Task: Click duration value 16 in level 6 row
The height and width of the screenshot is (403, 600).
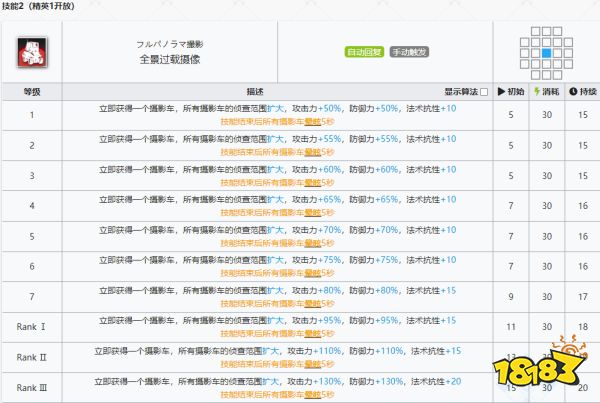Action: (x=583, y=266)
